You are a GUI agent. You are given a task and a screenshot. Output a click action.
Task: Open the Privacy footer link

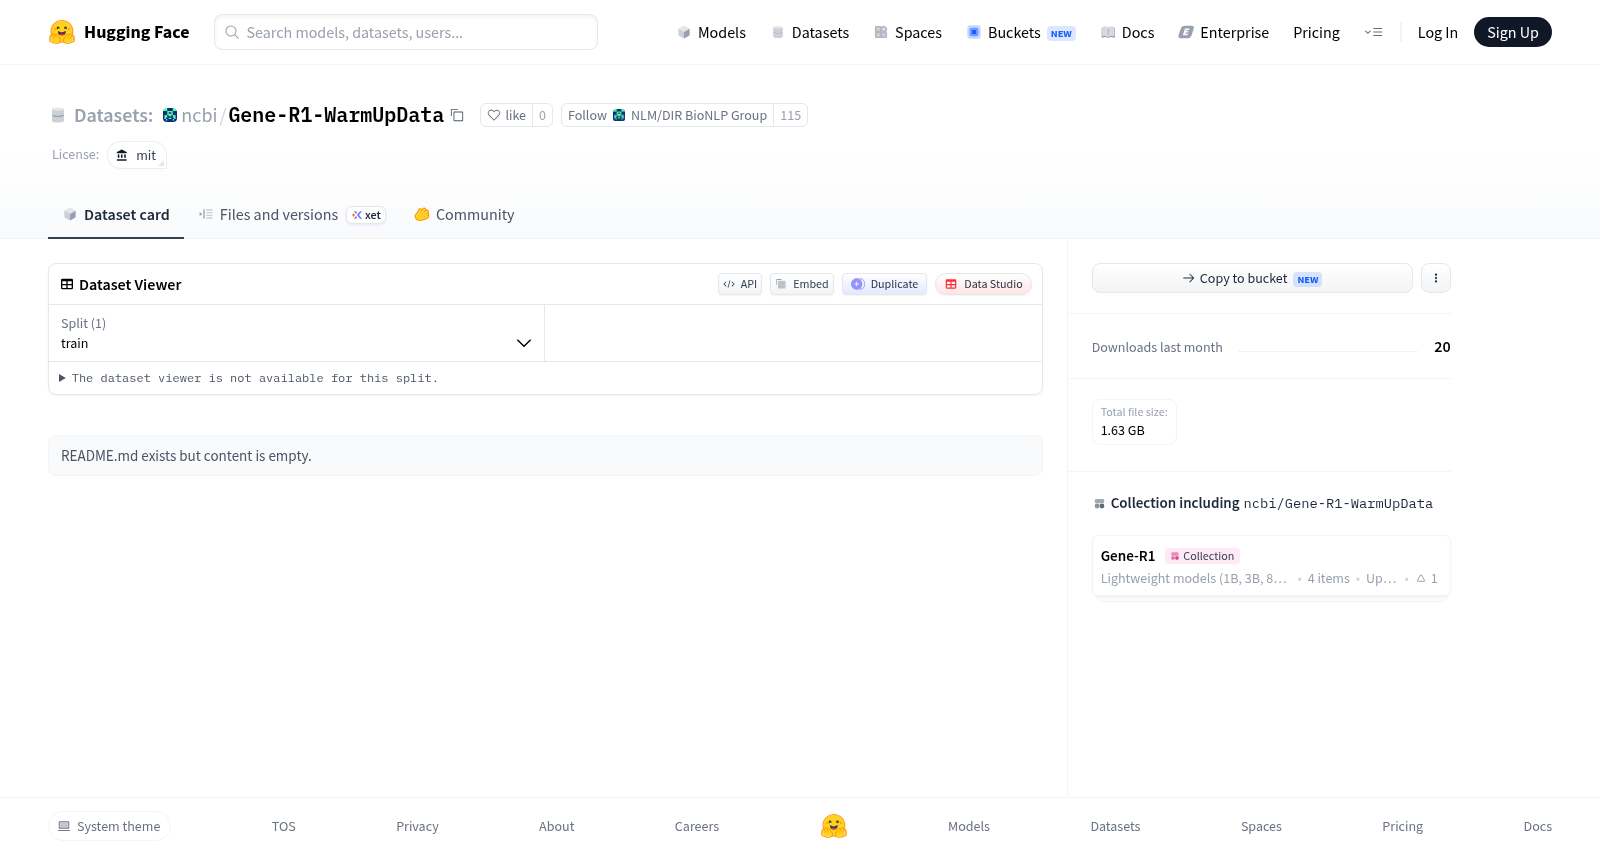click(417, 826)
